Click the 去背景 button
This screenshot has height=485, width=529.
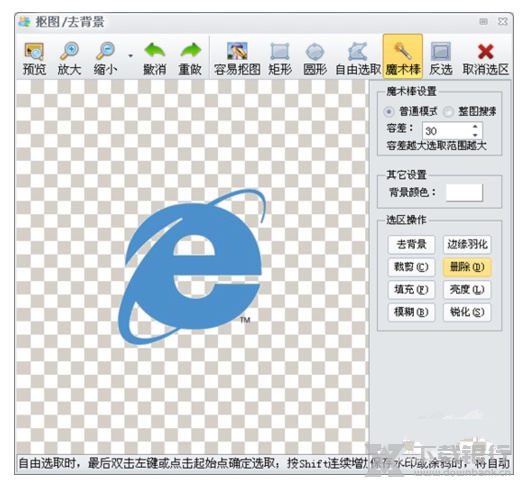[411, 244]
